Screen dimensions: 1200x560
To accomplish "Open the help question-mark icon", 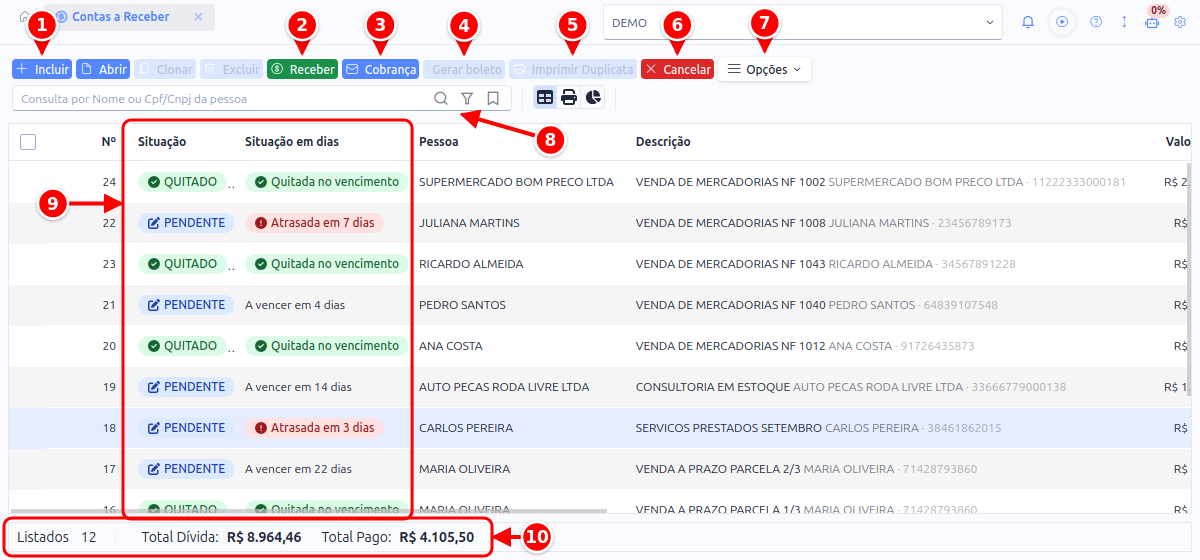I will (1096, 22).
